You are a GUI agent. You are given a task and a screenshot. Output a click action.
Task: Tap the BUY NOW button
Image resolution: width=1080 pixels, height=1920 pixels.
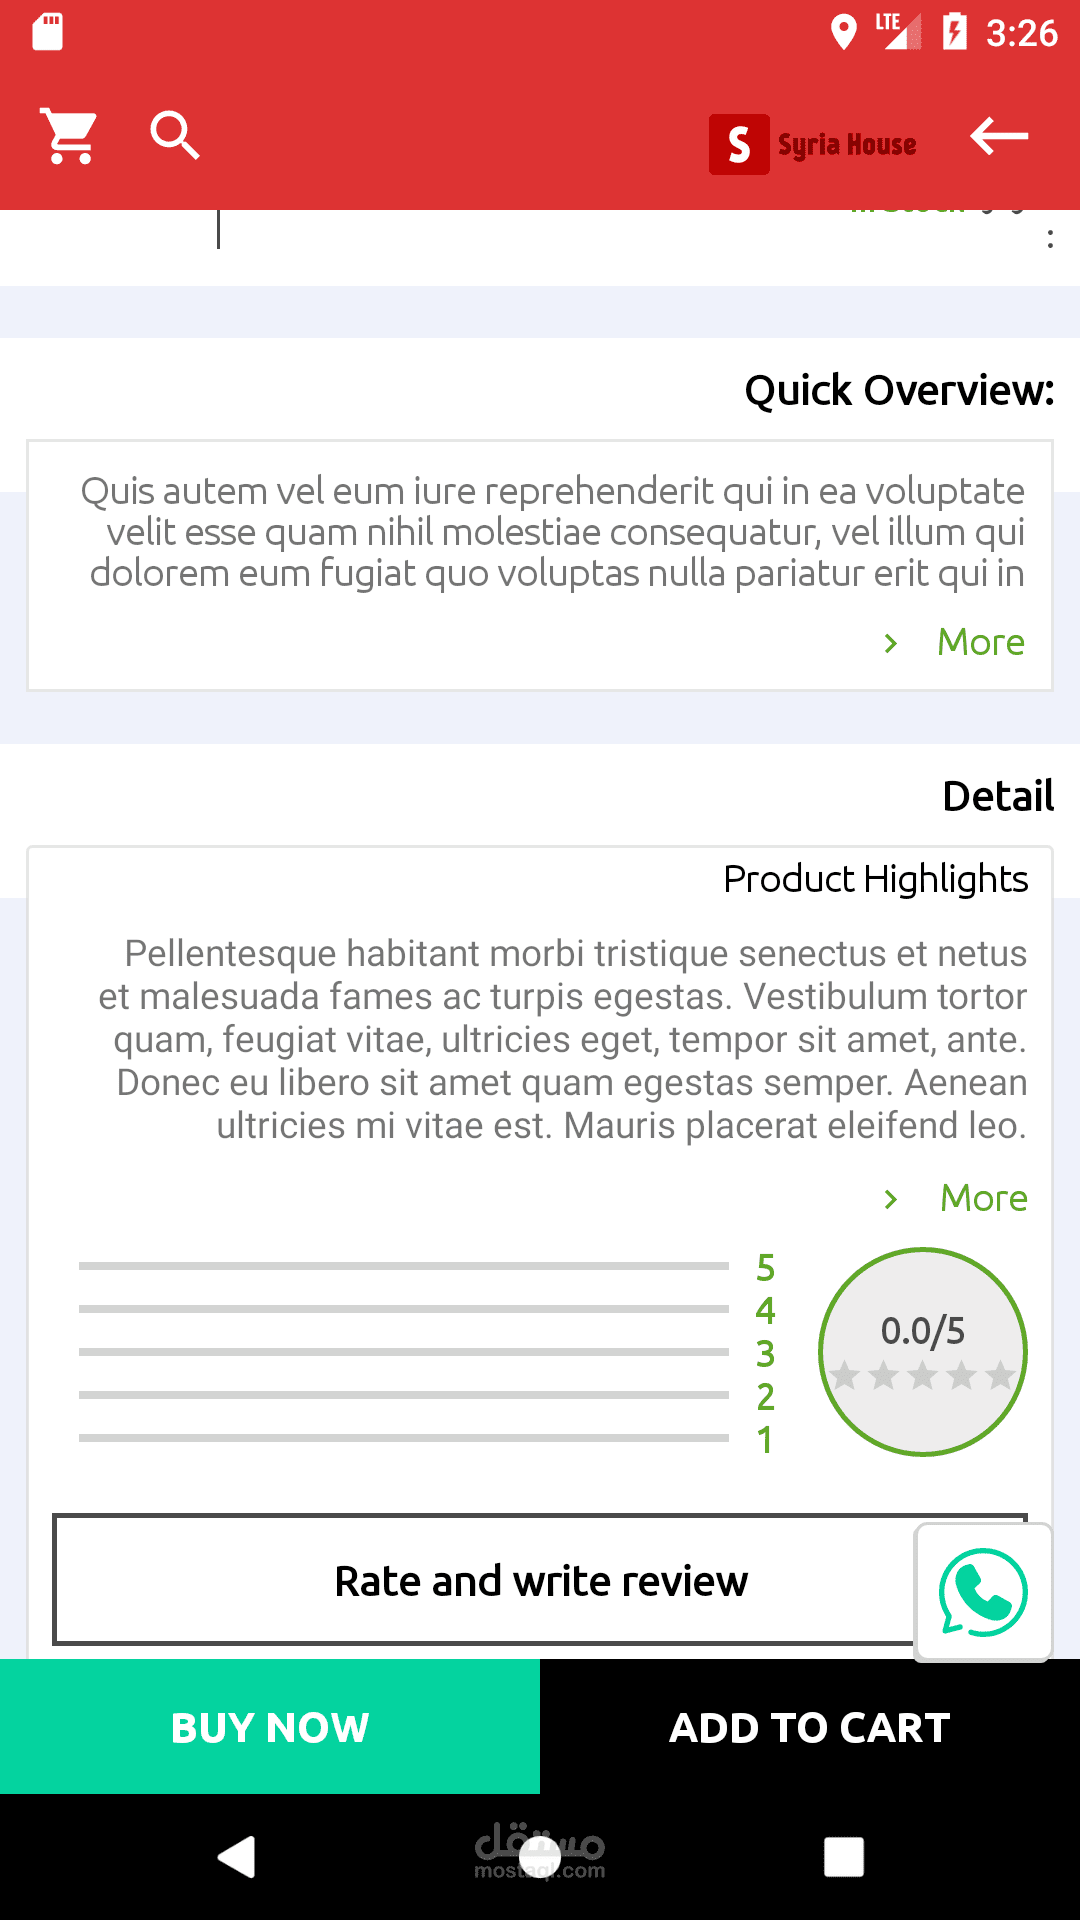[270, 1727]
